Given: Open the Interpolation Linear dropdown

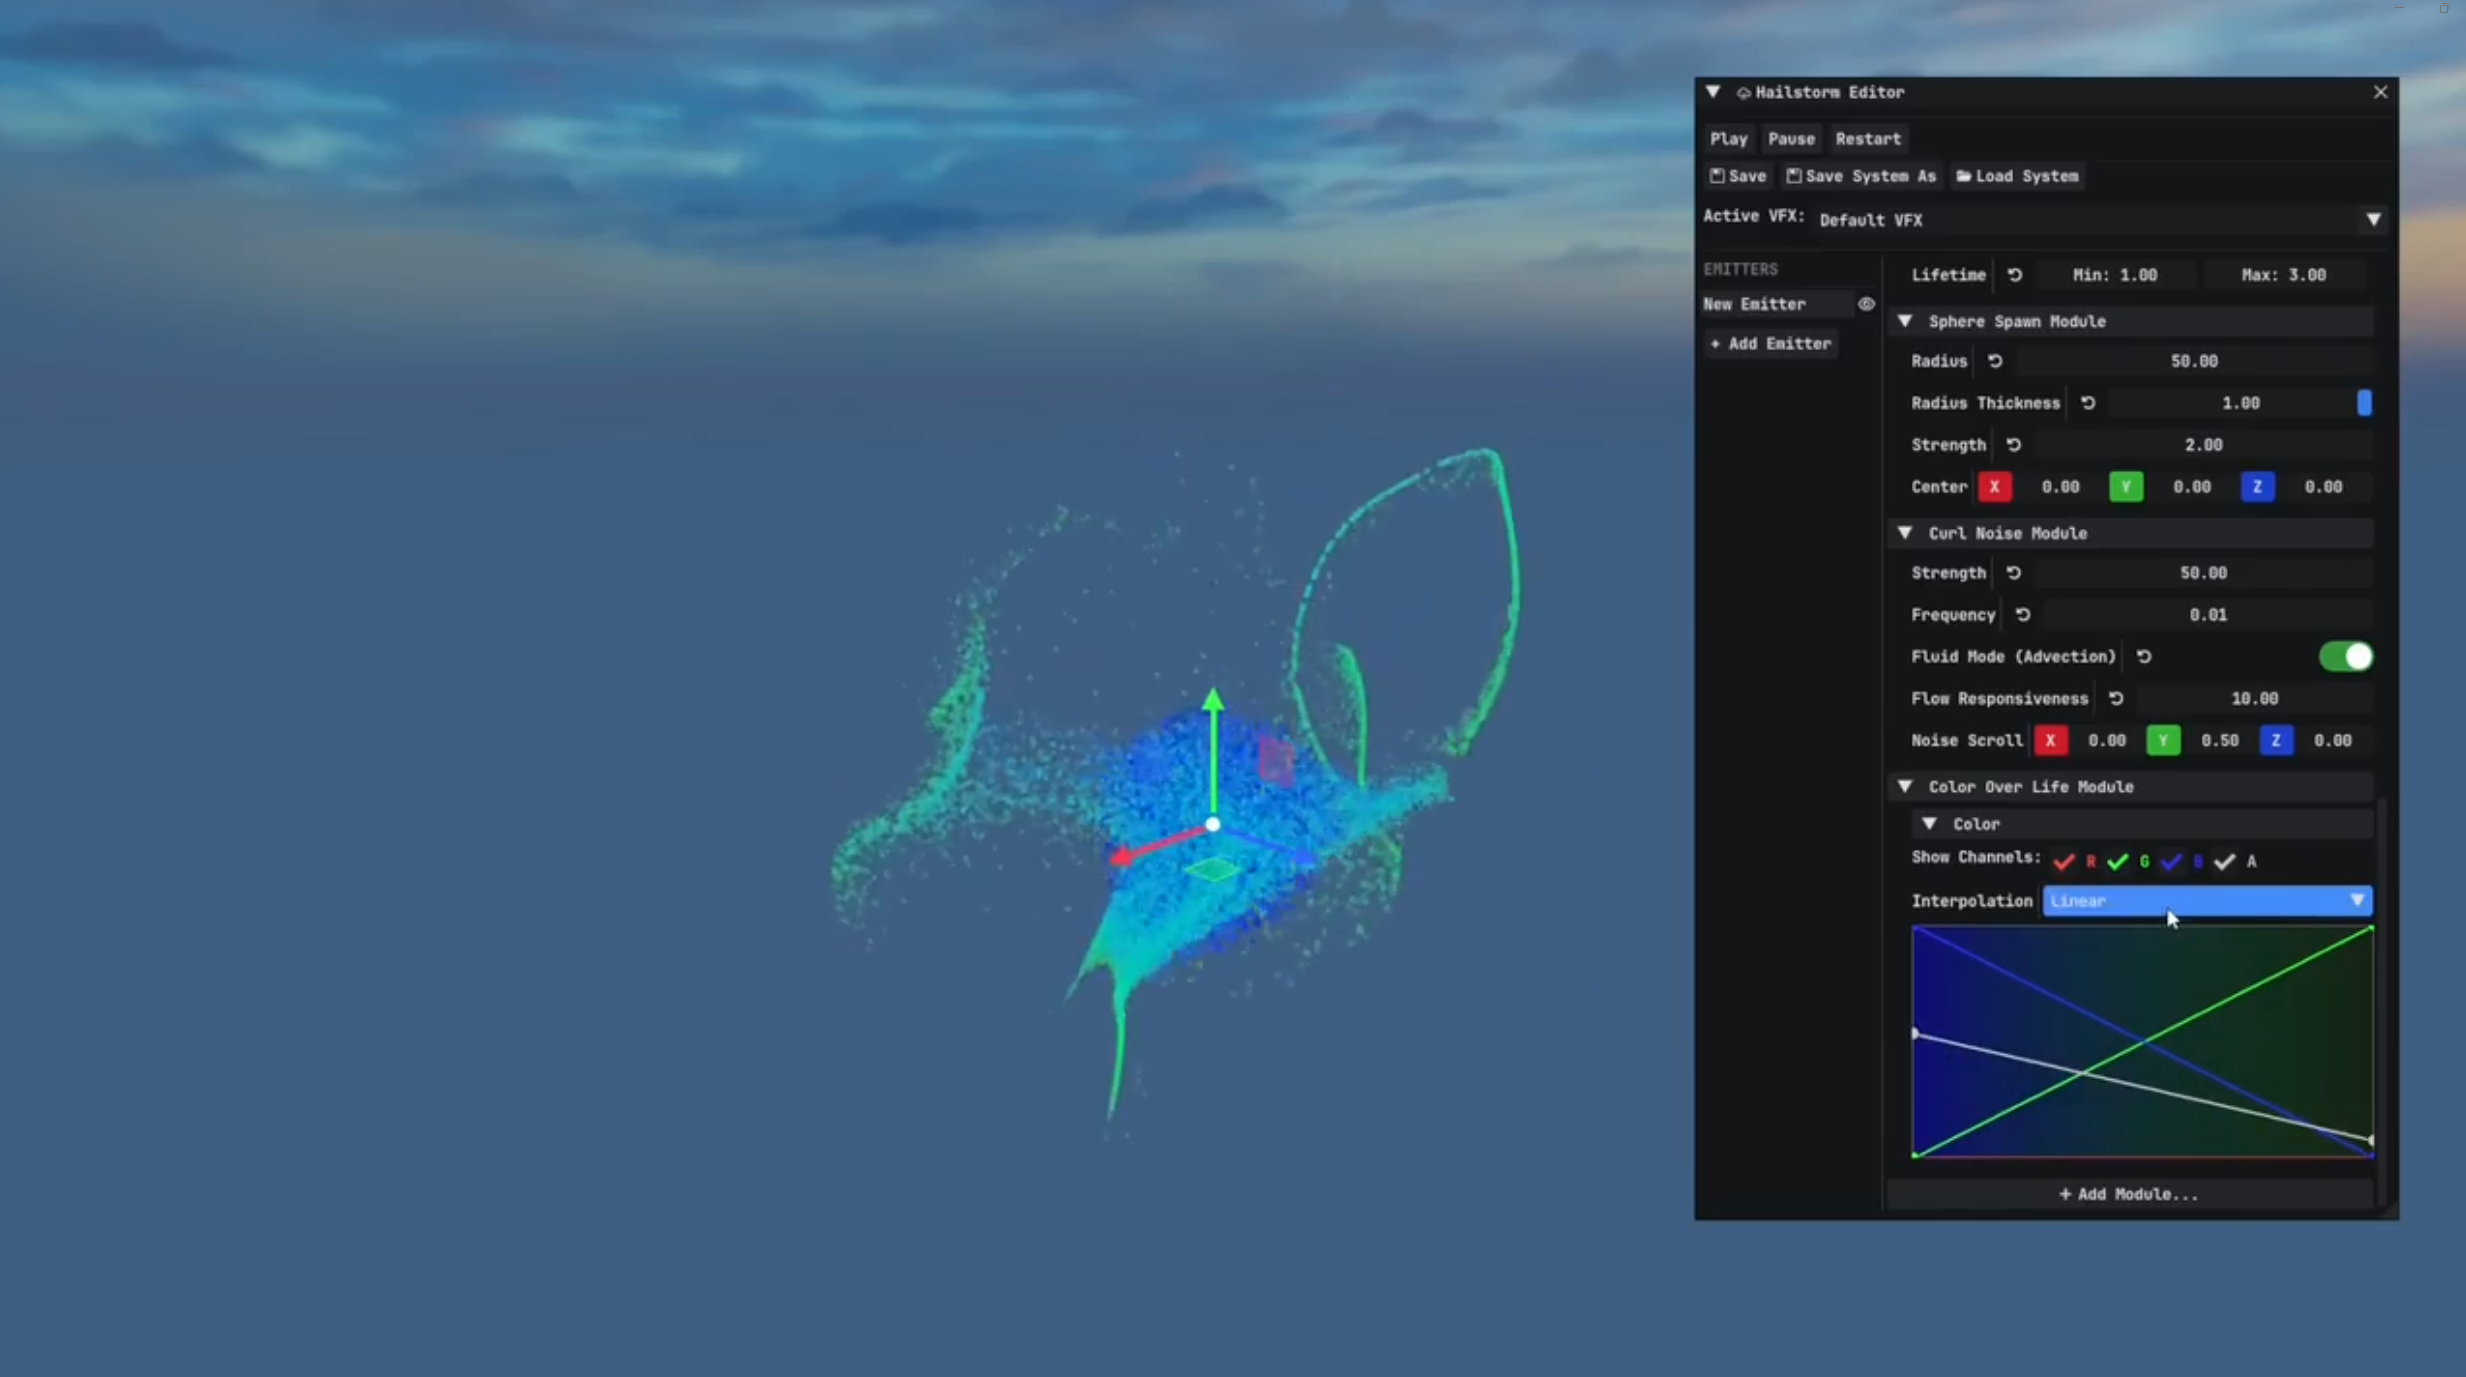Looking at the screenshot, I should tap(2207, 901).
